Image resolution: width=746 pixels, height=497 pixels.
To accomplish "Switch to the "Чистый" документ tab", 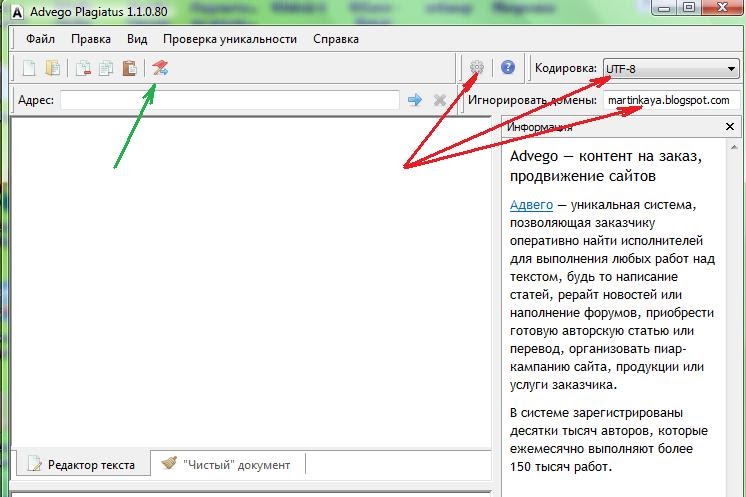I will [x=227, y=464].
